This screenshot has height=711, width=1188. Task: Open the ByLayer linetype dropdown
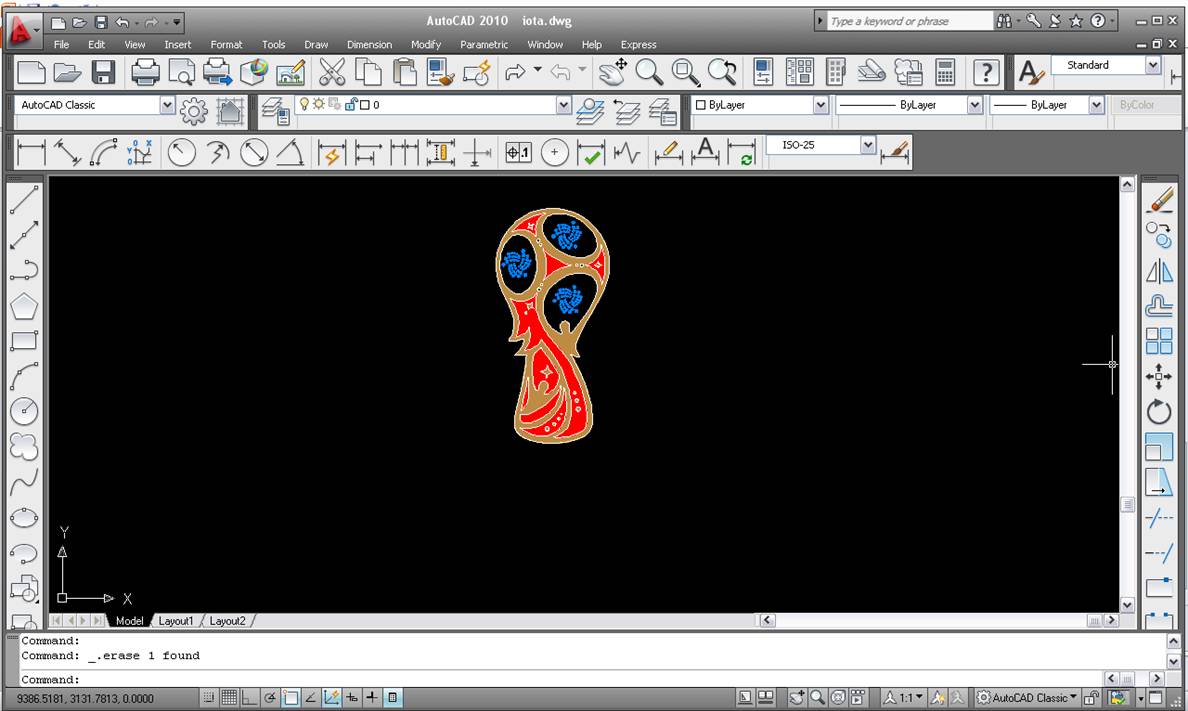coord(975,105)
